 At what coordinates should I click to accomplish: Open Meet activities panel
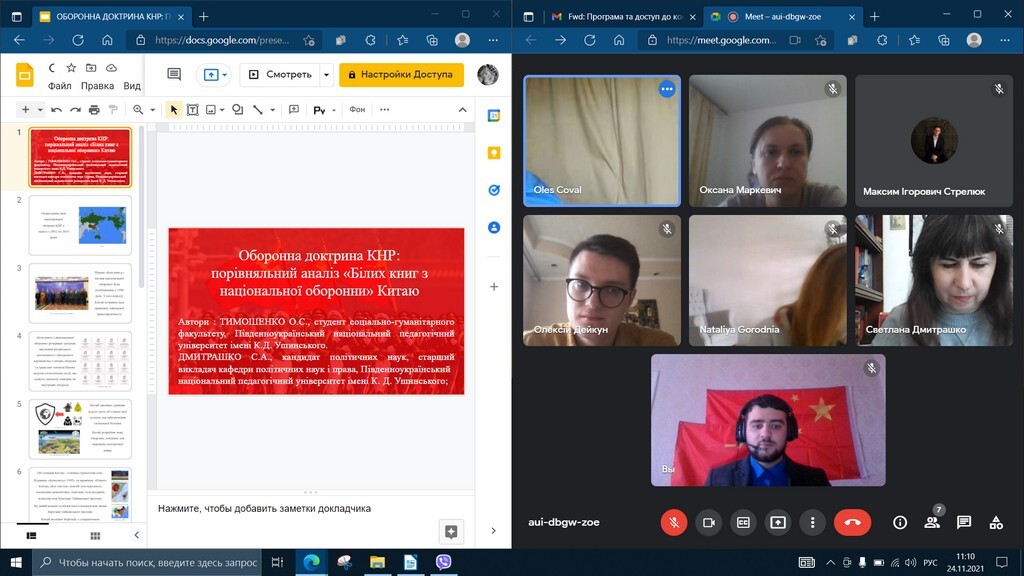996,522
